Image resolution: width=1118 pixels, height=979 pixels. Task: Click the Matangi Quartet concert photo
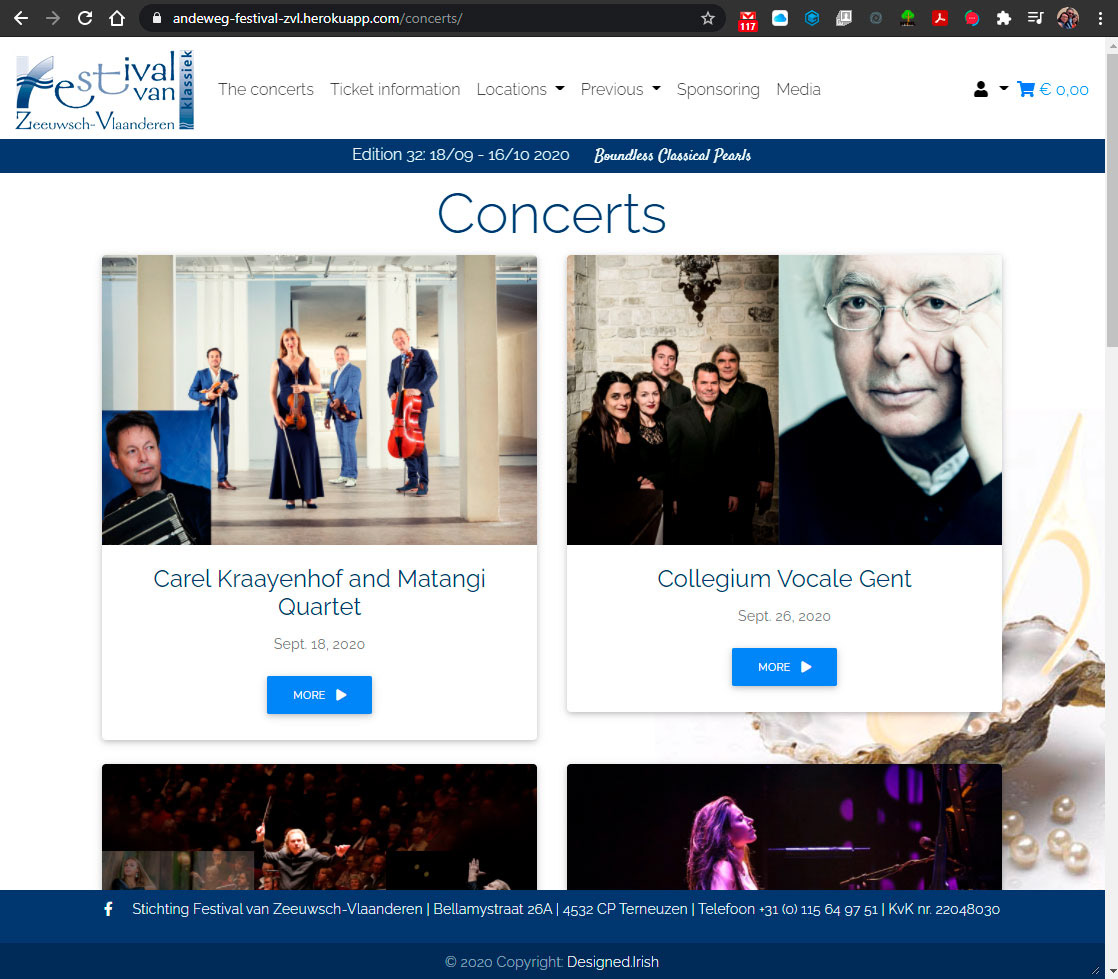[319, 400]
